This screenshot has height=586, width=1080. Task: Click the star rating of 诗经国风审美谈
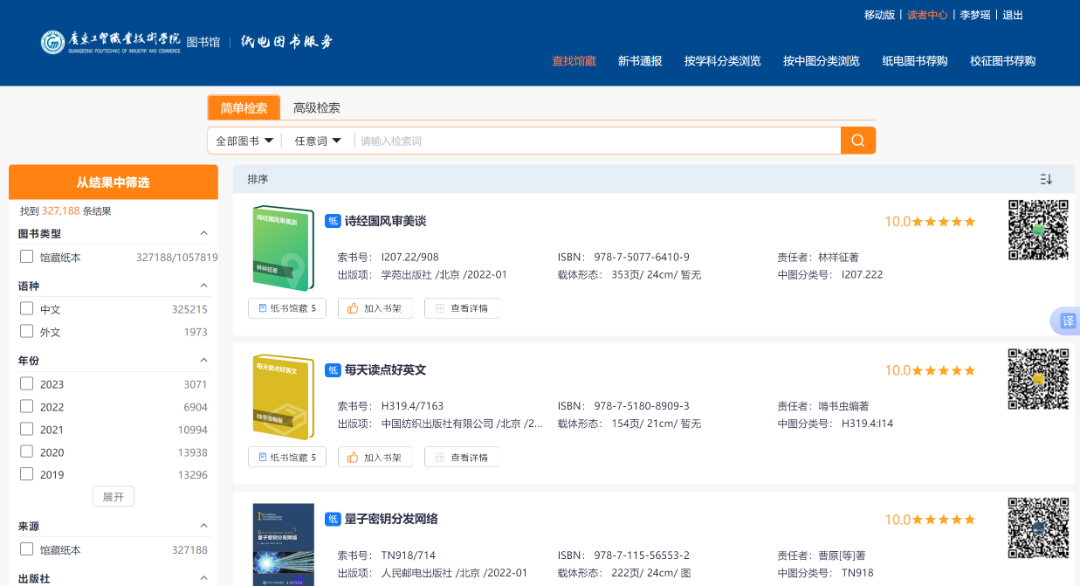click(943, 222)
